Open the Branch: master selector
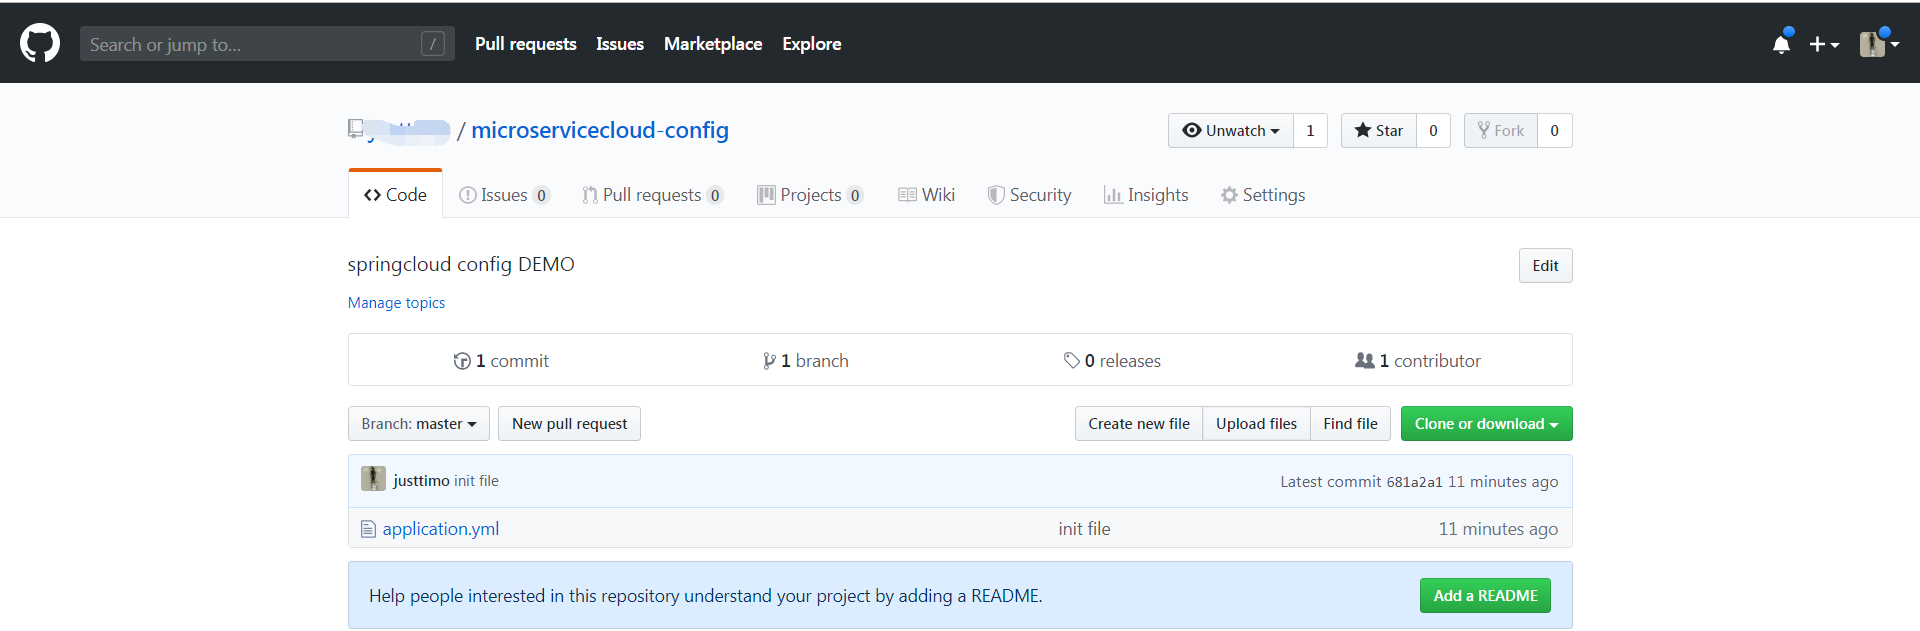This screenshot has width=1920, height=631. (418, 424)
